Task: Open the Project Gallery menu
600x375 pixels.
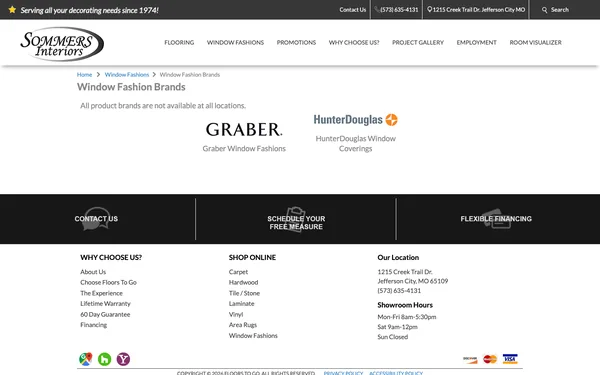Action: coord(418,42)
